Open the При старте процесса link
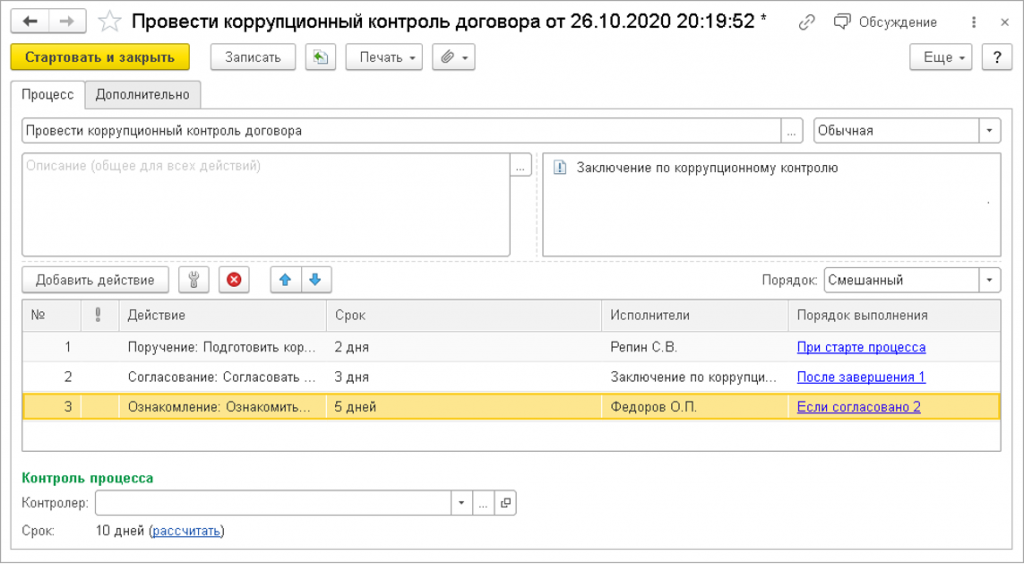 861,348
